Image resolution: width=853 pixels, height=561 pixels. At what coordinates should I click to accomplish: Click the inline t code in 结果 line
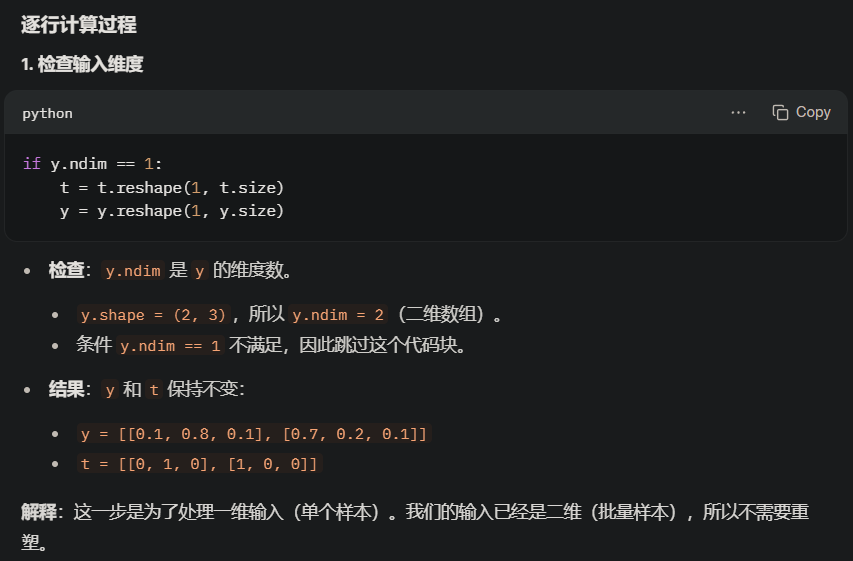(x=154, y=390)
